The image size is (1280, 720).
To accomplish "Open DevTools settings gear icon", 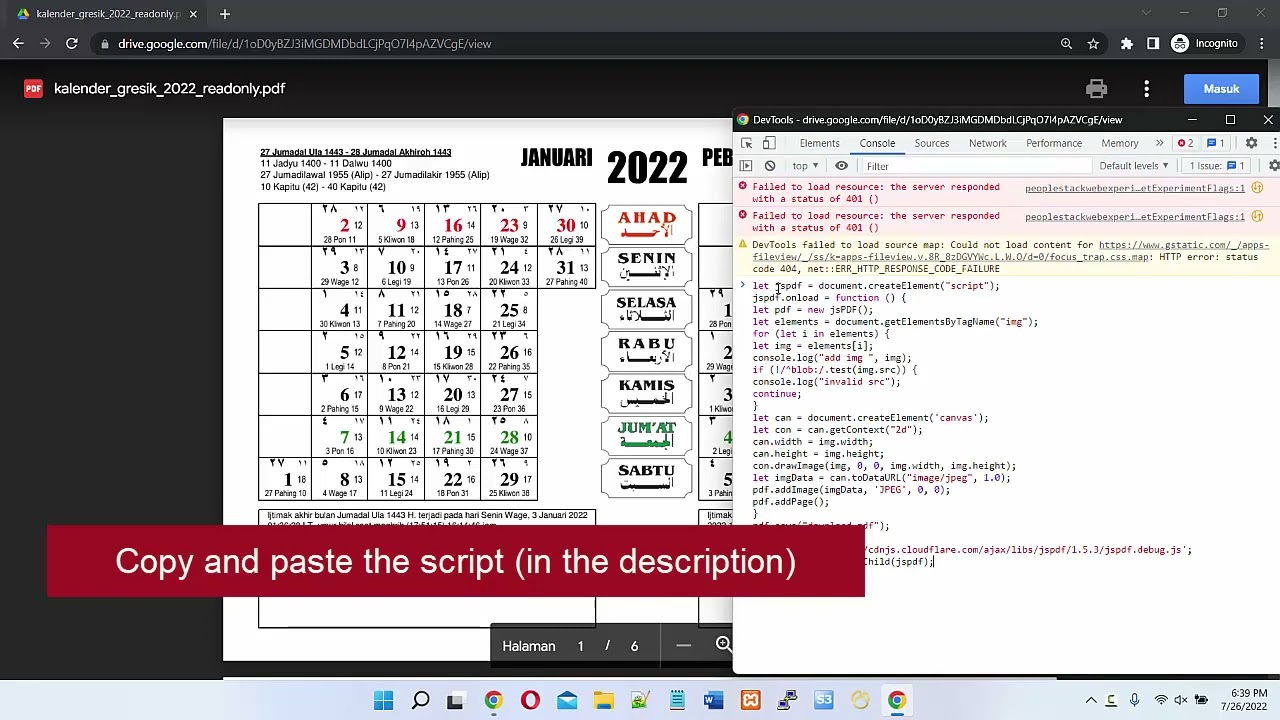I will point(1251,143).
